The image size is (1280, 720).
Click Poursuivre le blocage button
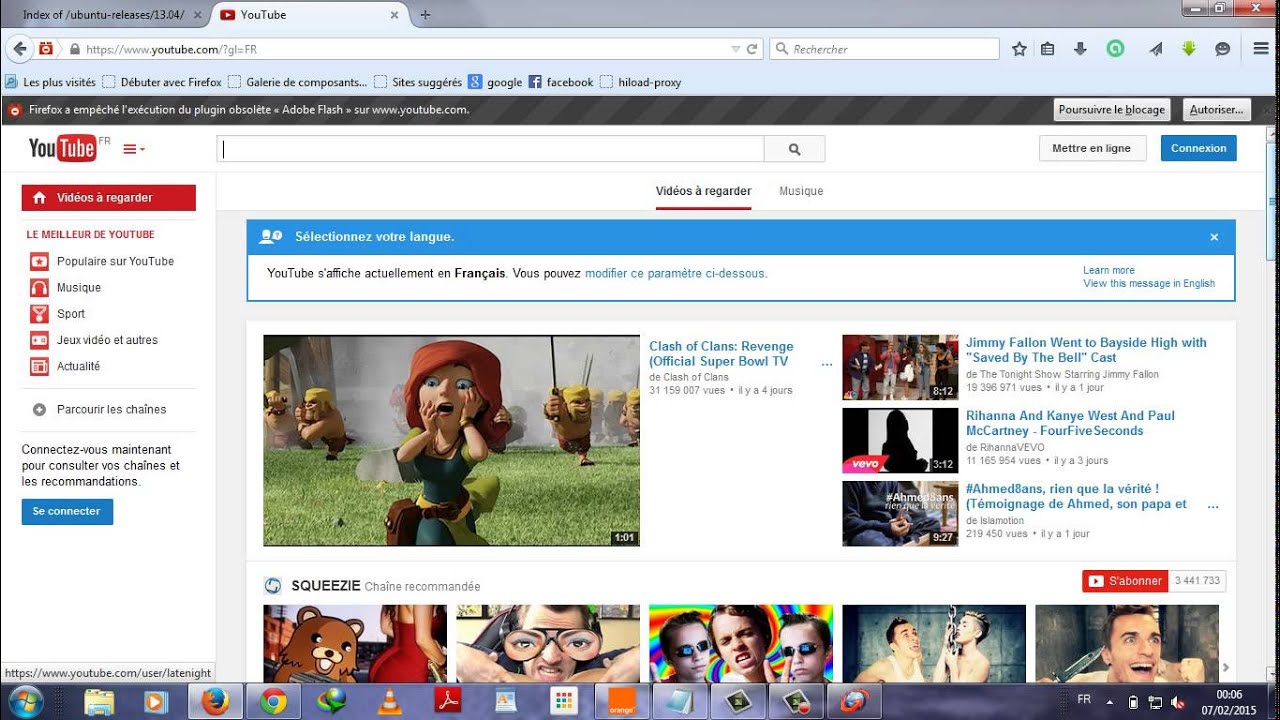tap(1112, 110)
